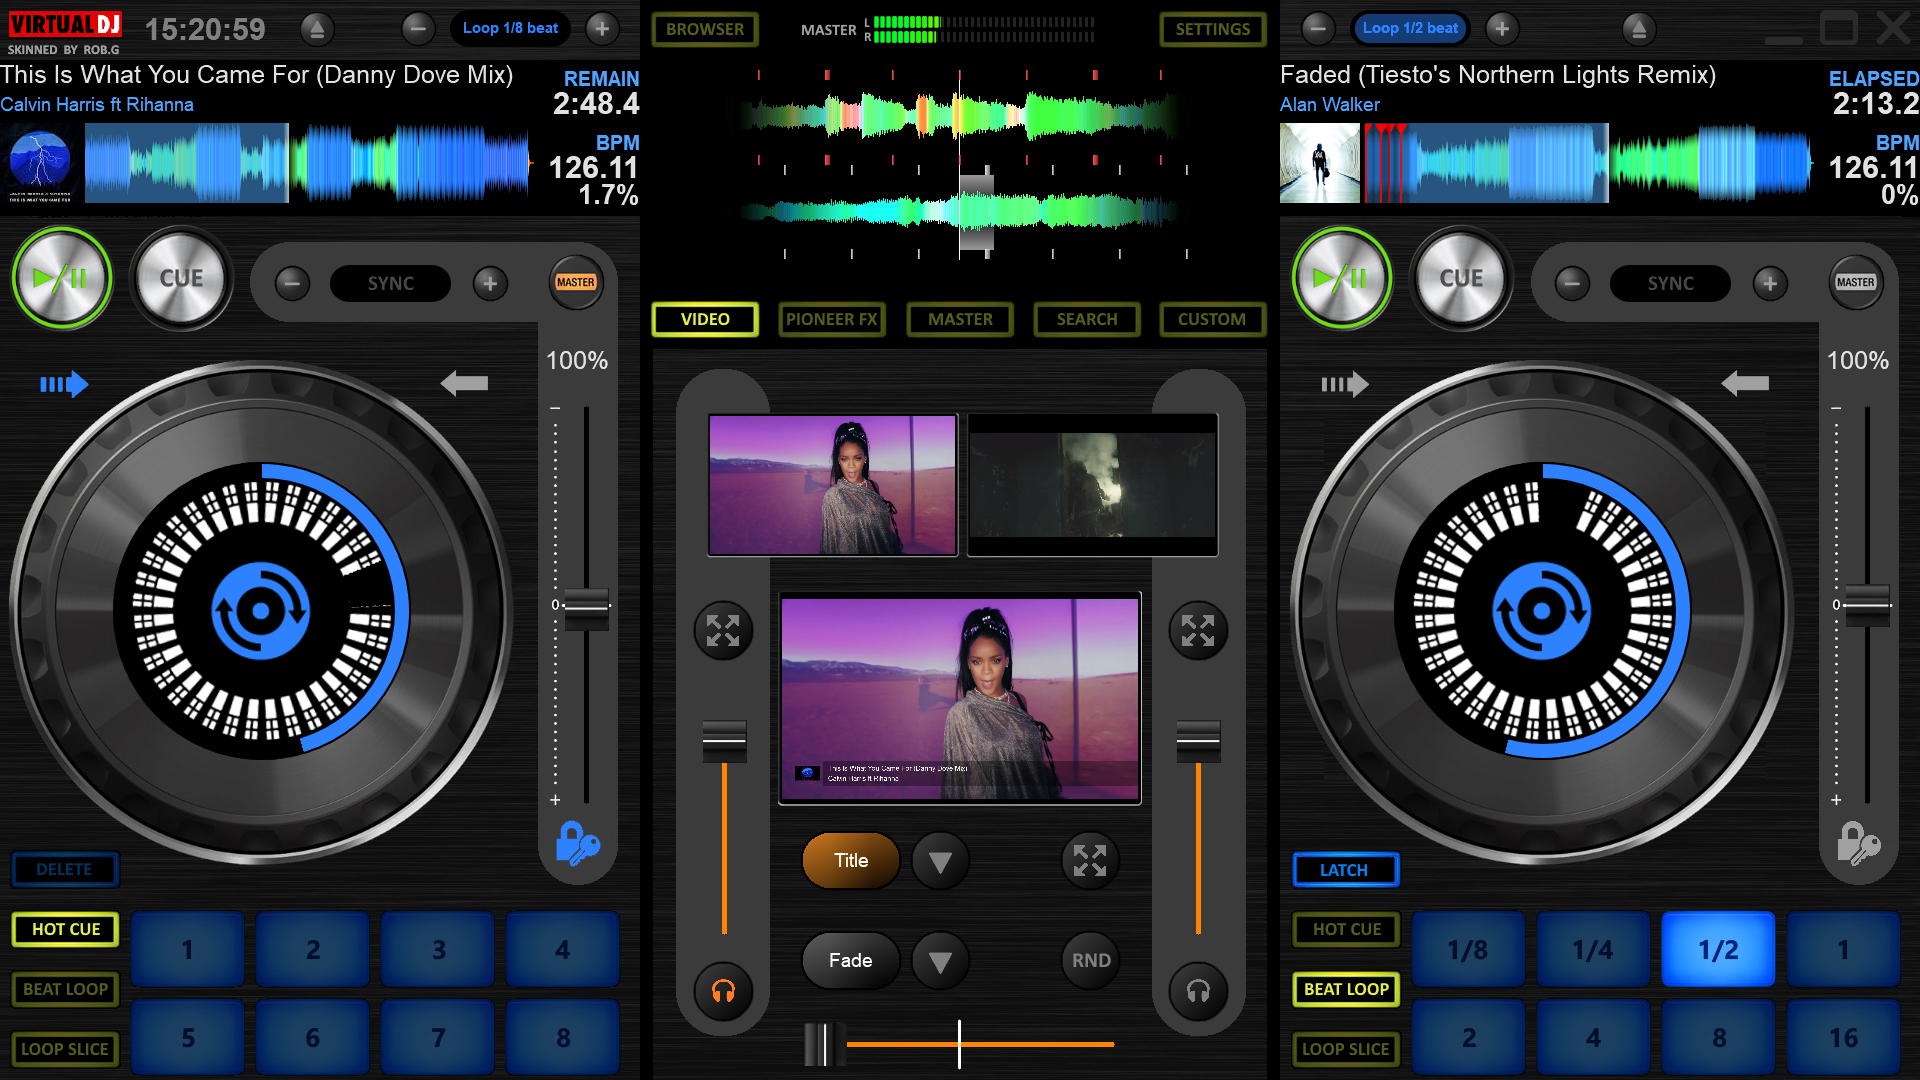The width and height of the screenshot is (1920, 1080).
Task: Click the right deck forward arrow icon
Action: click(1344, 384)
